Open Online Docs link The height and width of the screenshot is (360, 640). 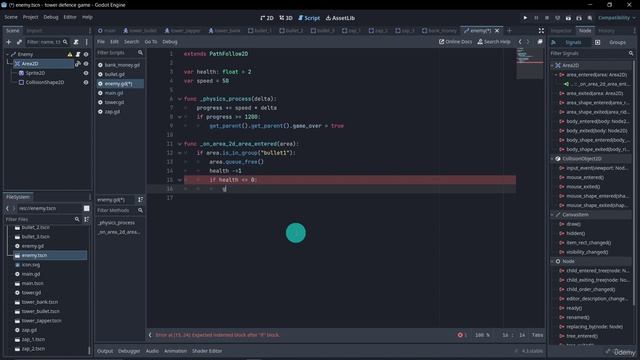tap(456, 42)
